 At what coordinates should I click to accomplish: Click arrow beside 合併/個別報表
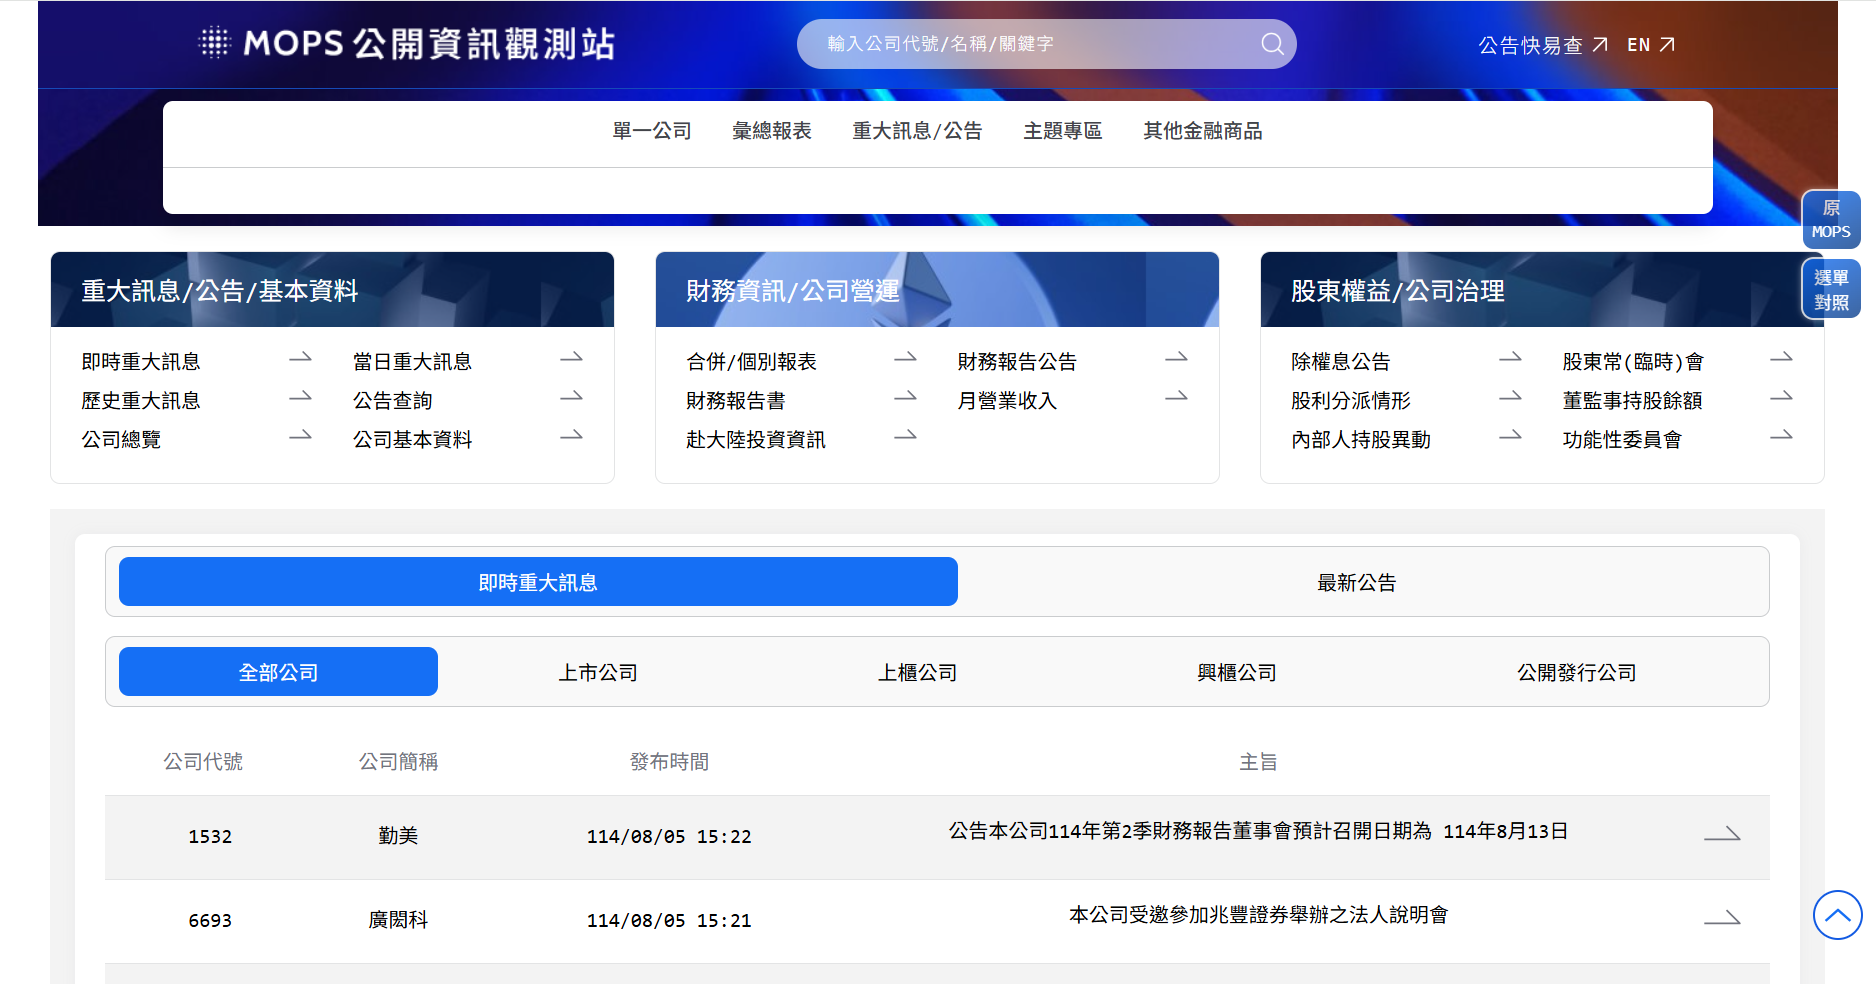[905, 358]
